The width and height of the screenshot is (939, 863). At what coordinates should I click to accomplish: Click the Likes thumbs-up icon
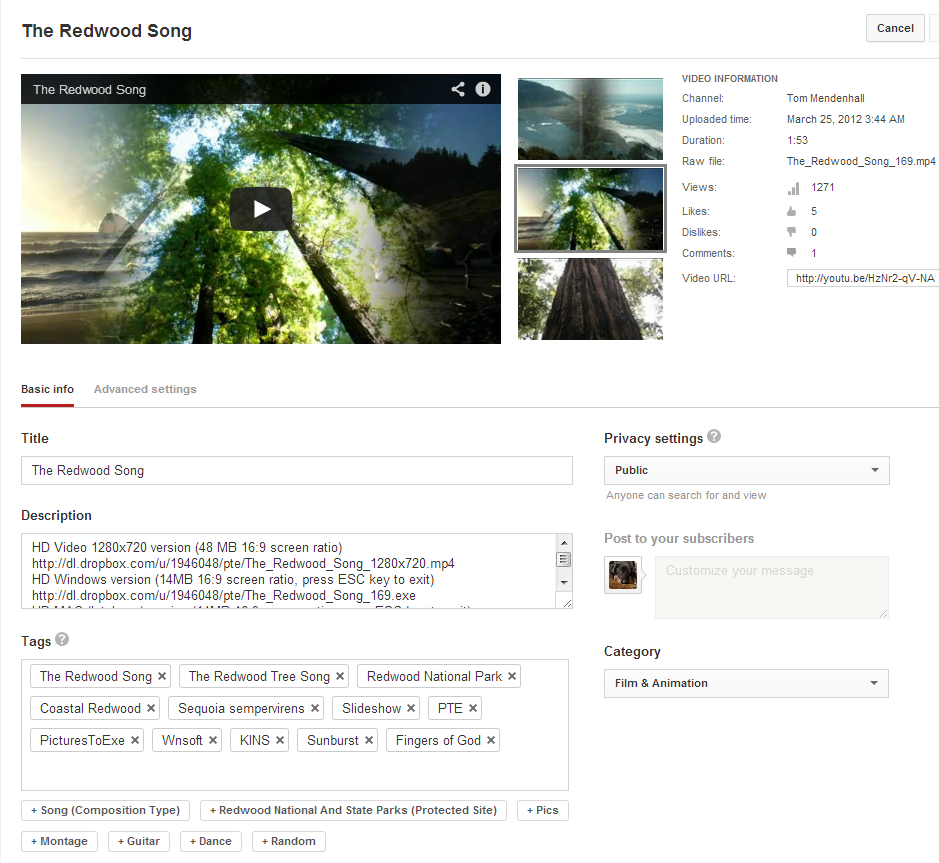point(792,211)
